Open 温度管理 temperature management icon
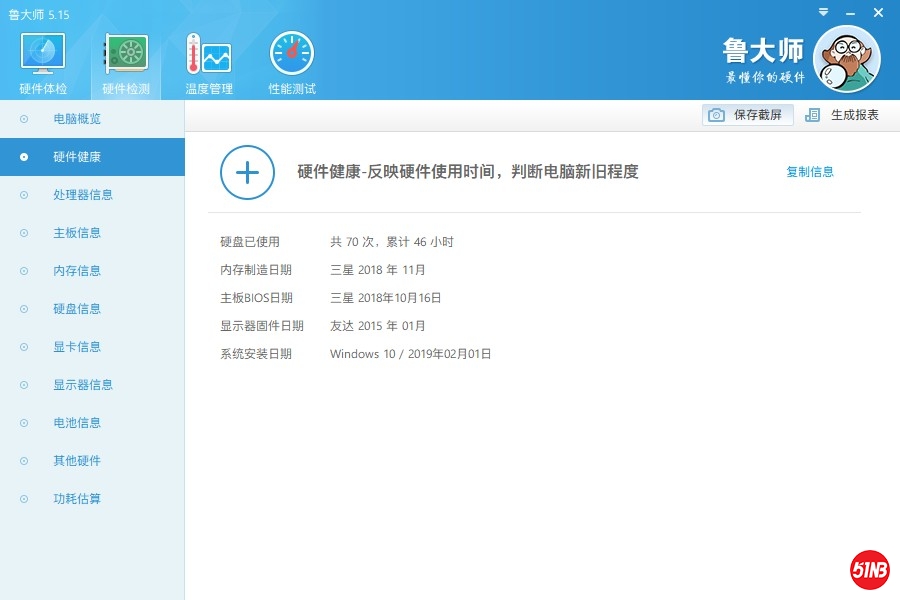Screen dimensions: 900x600 click(208, 54)
